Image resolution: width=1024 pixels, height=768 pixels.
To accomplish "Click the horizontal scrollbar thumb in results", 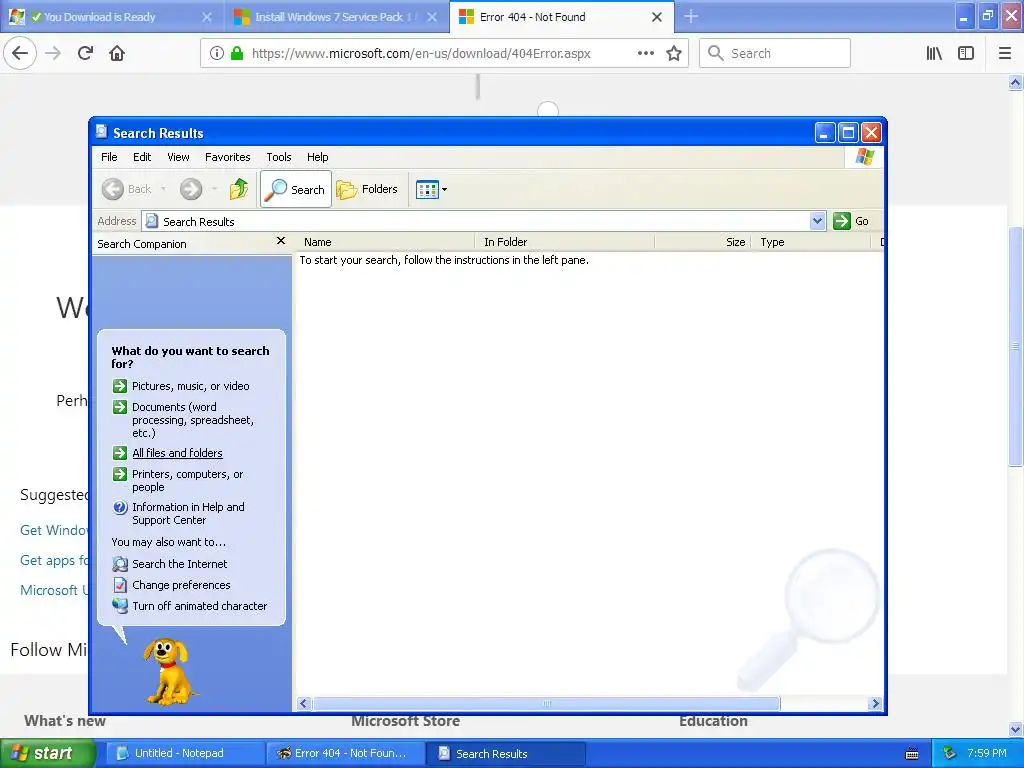I will point(547,703).
